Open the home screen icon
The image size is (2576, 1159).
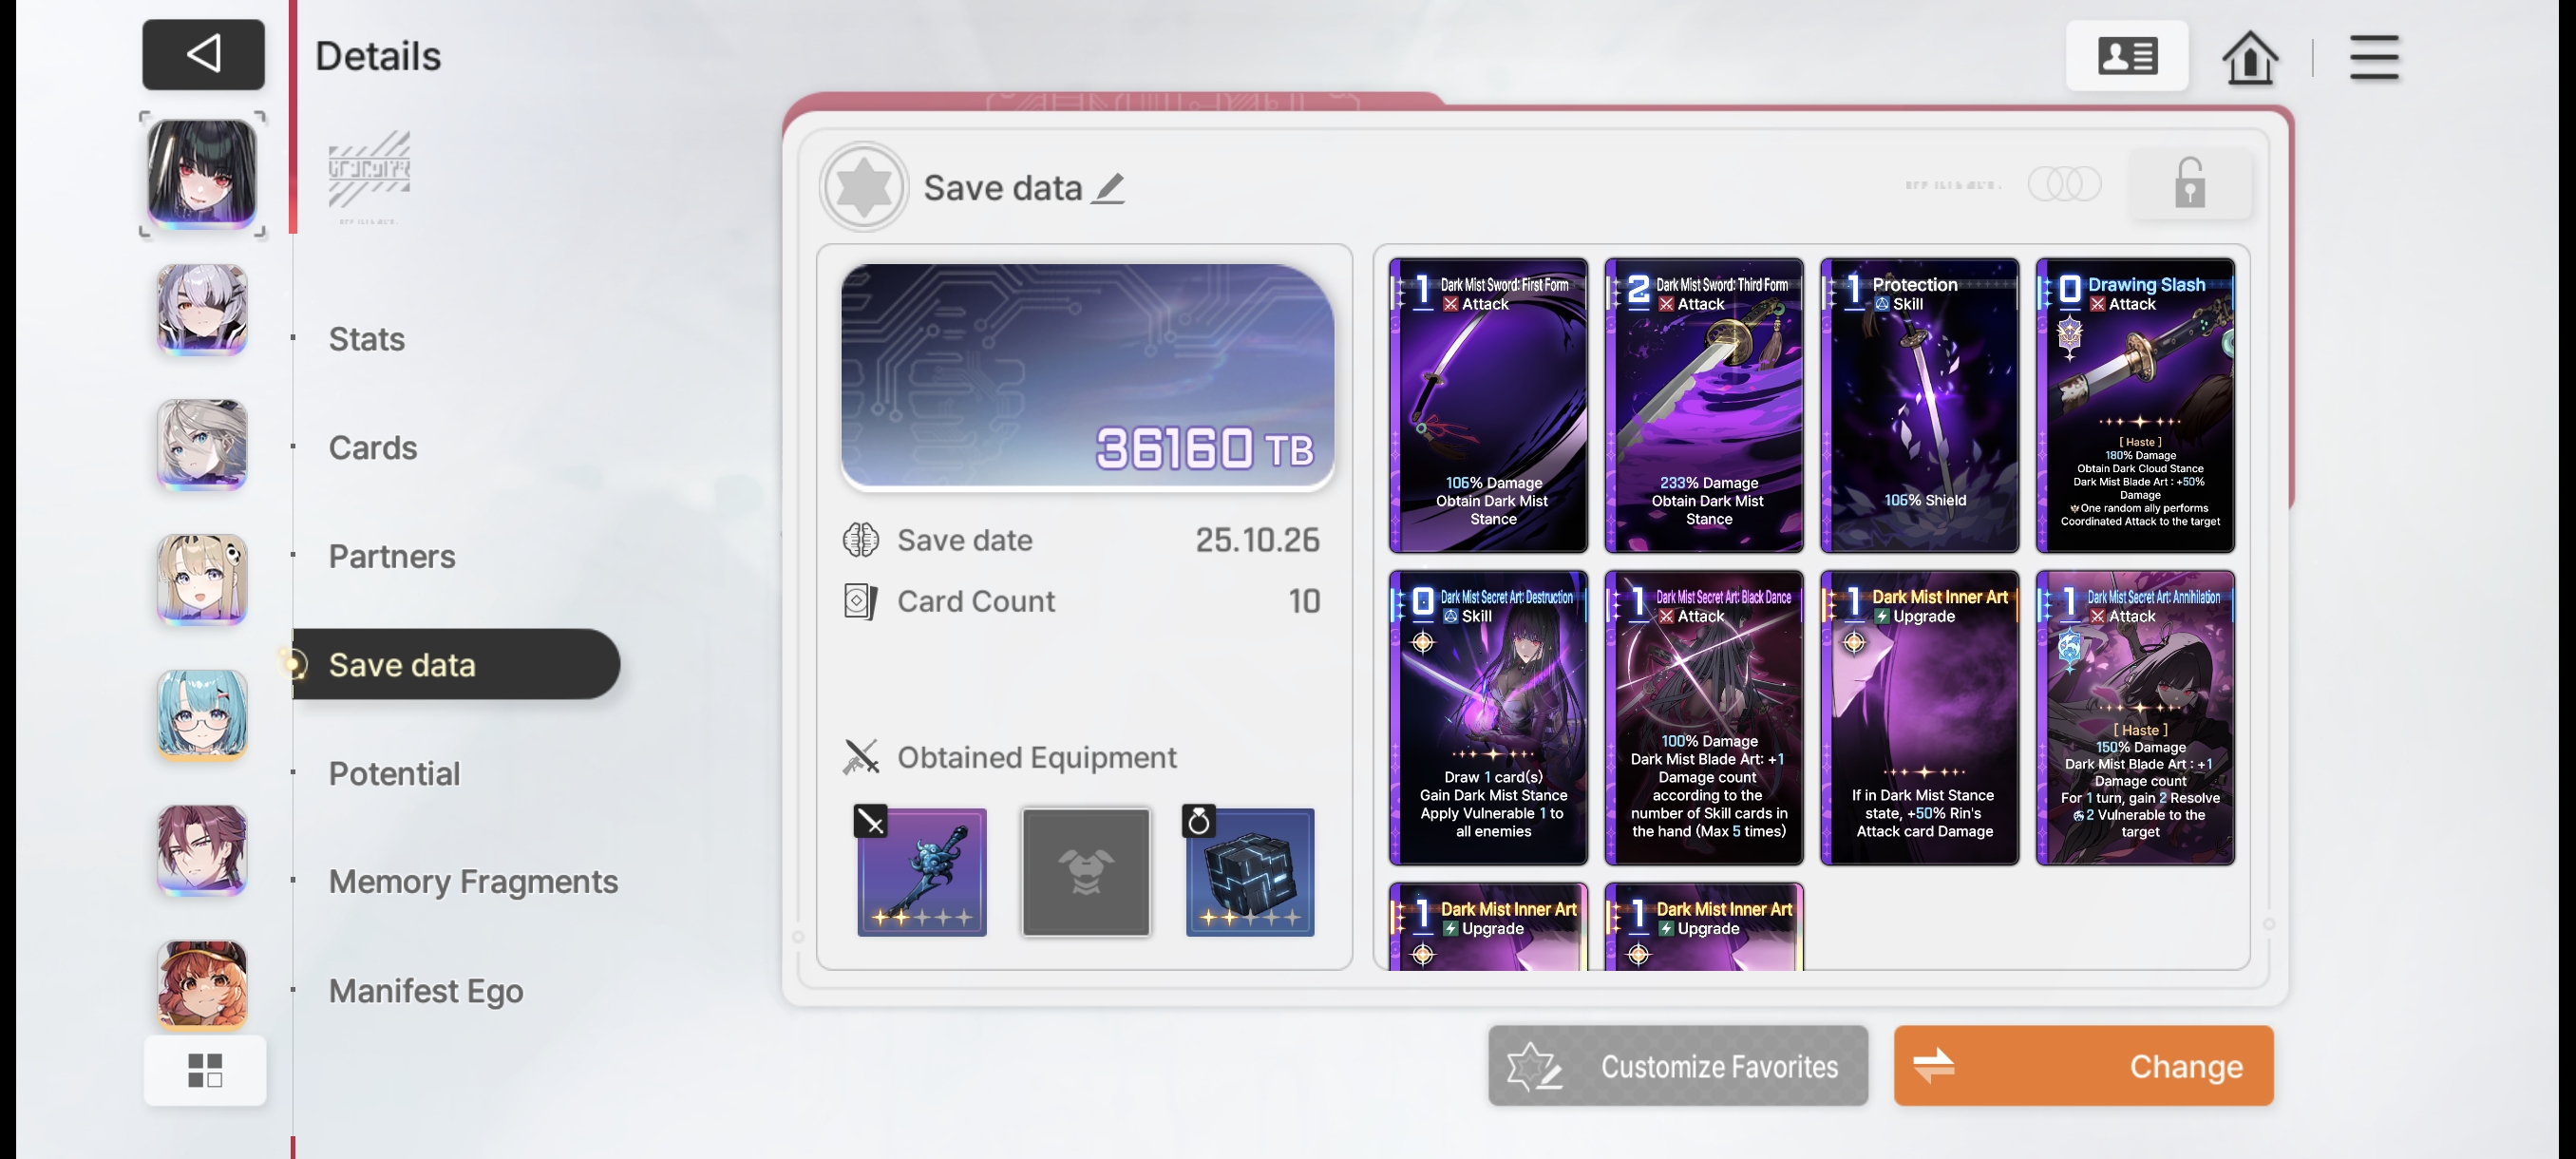click(2250, 56)
